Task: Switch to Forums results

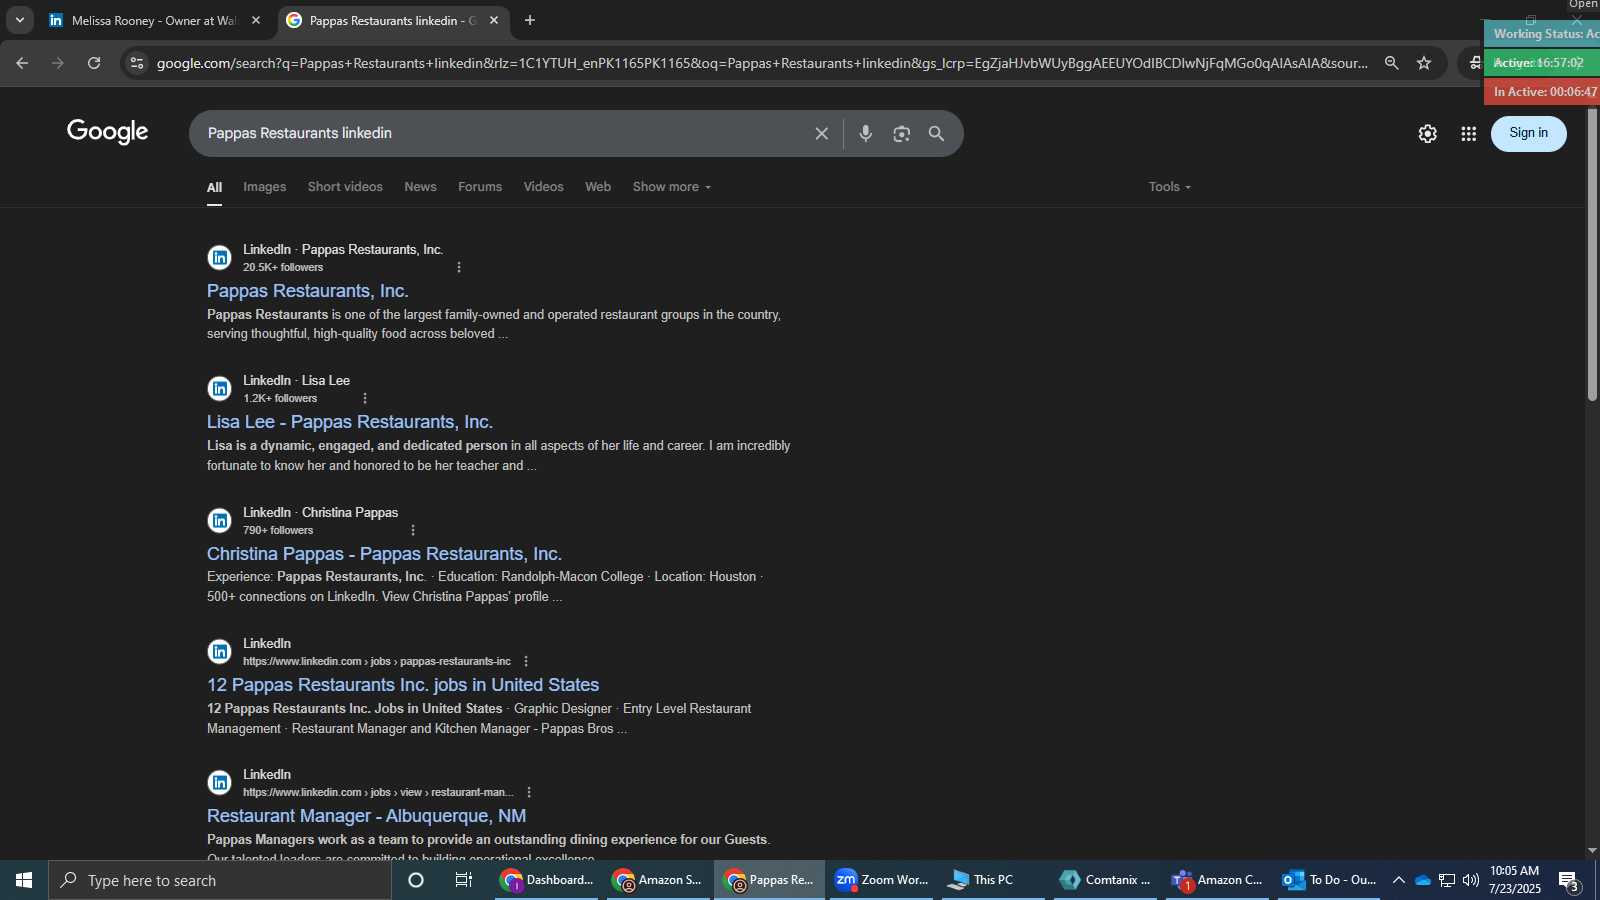Action: click(x=480, y=187)
